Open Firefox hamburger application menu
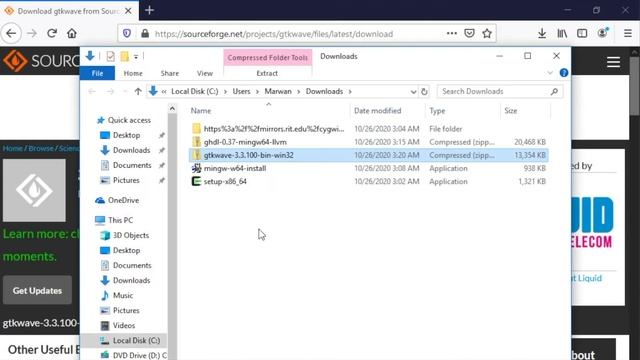This screenshot has height=360, width=640. coord(628,33)
